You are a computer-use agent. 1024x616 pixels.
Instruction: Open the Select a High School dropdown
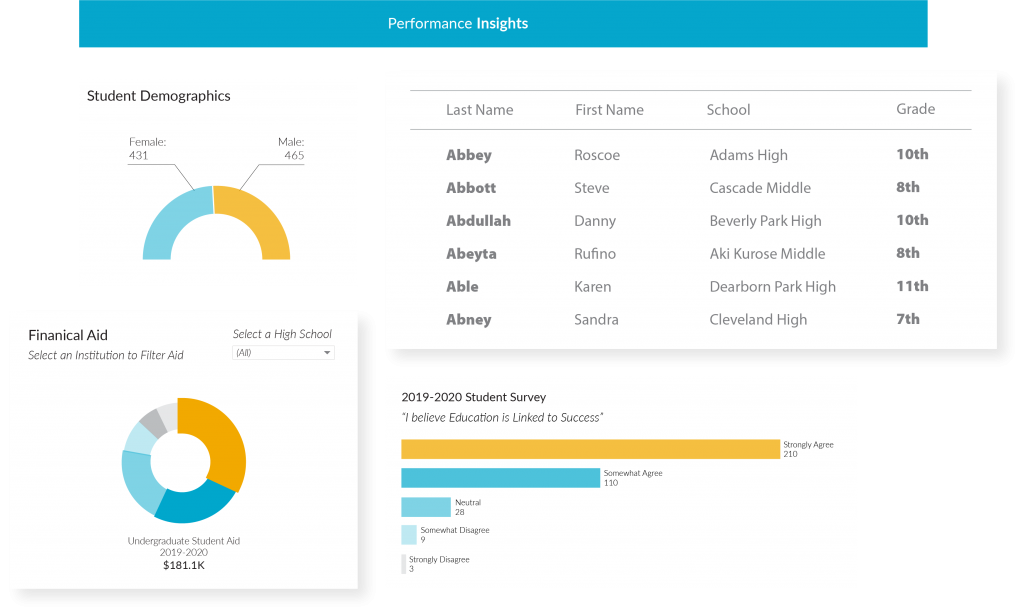tap(283, 353)
